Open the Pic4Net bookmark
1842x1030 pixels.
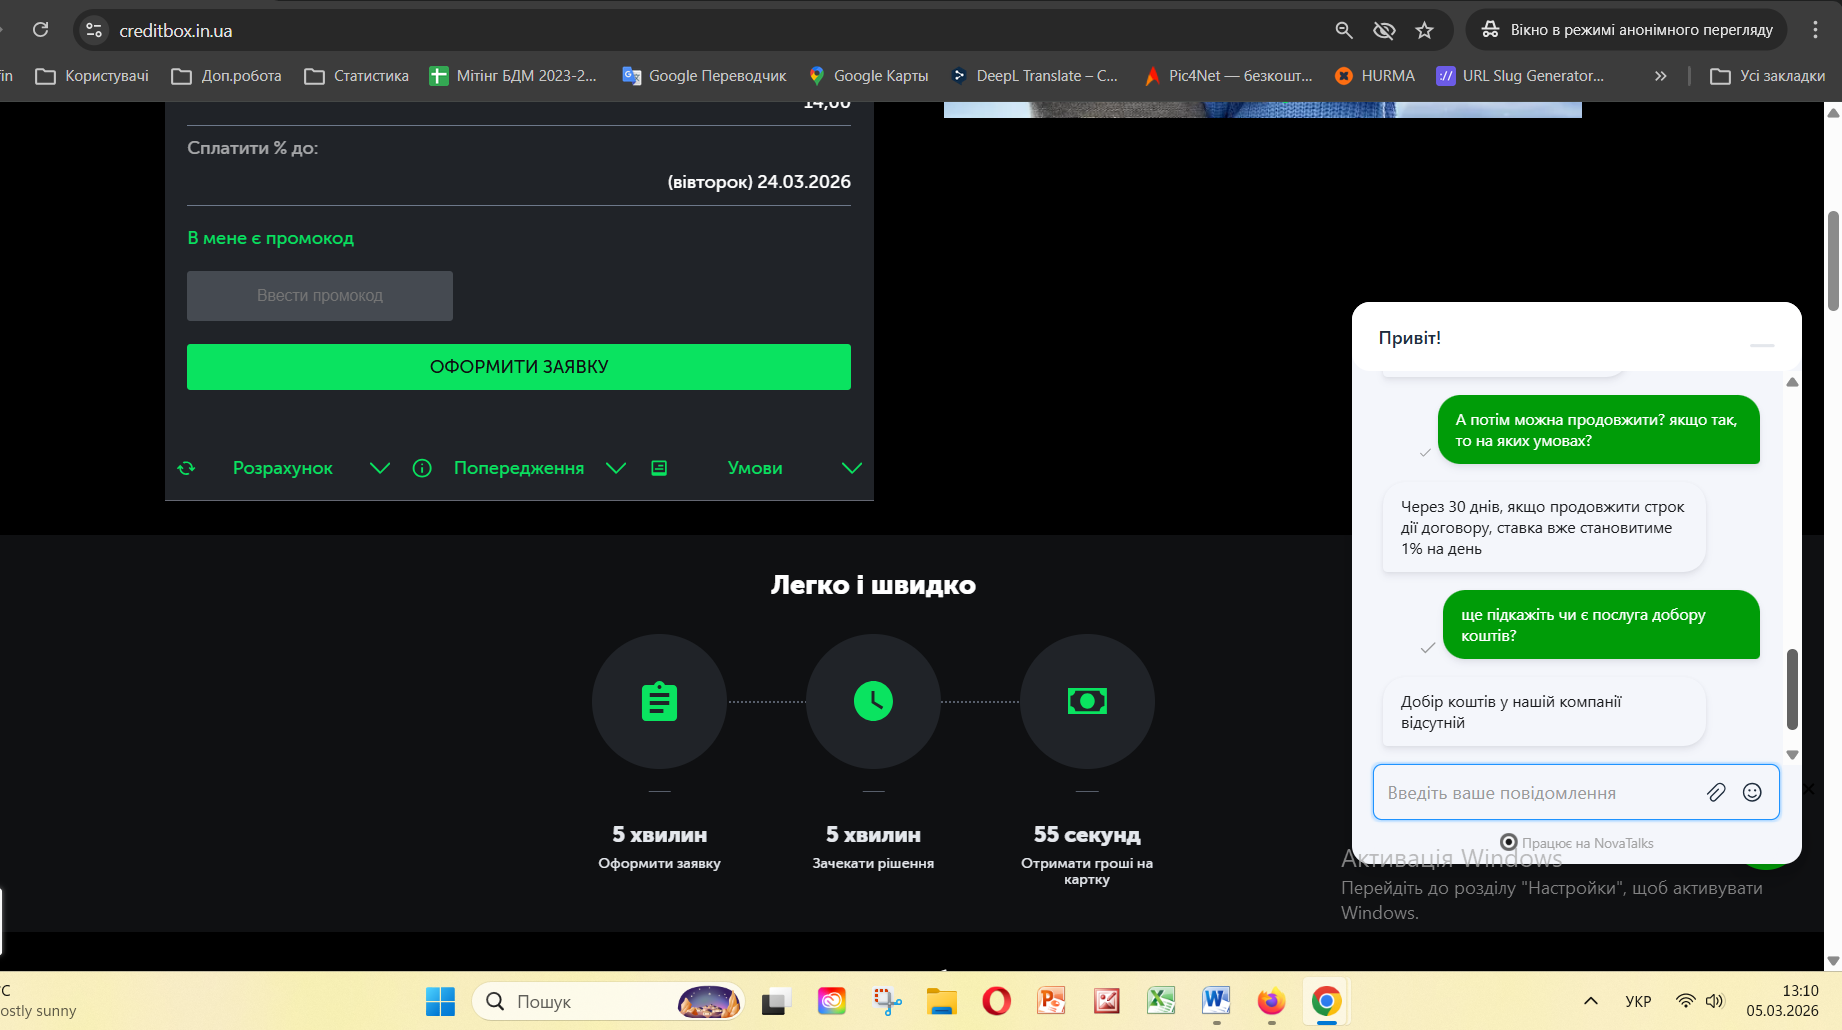[1228, 76]
